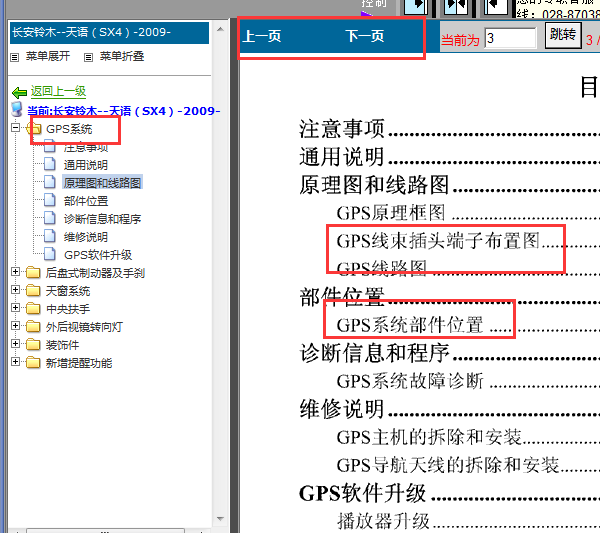Screen dimensions: 600x533
Task: Click the 跳转 jump button
Action: [563, 35]
